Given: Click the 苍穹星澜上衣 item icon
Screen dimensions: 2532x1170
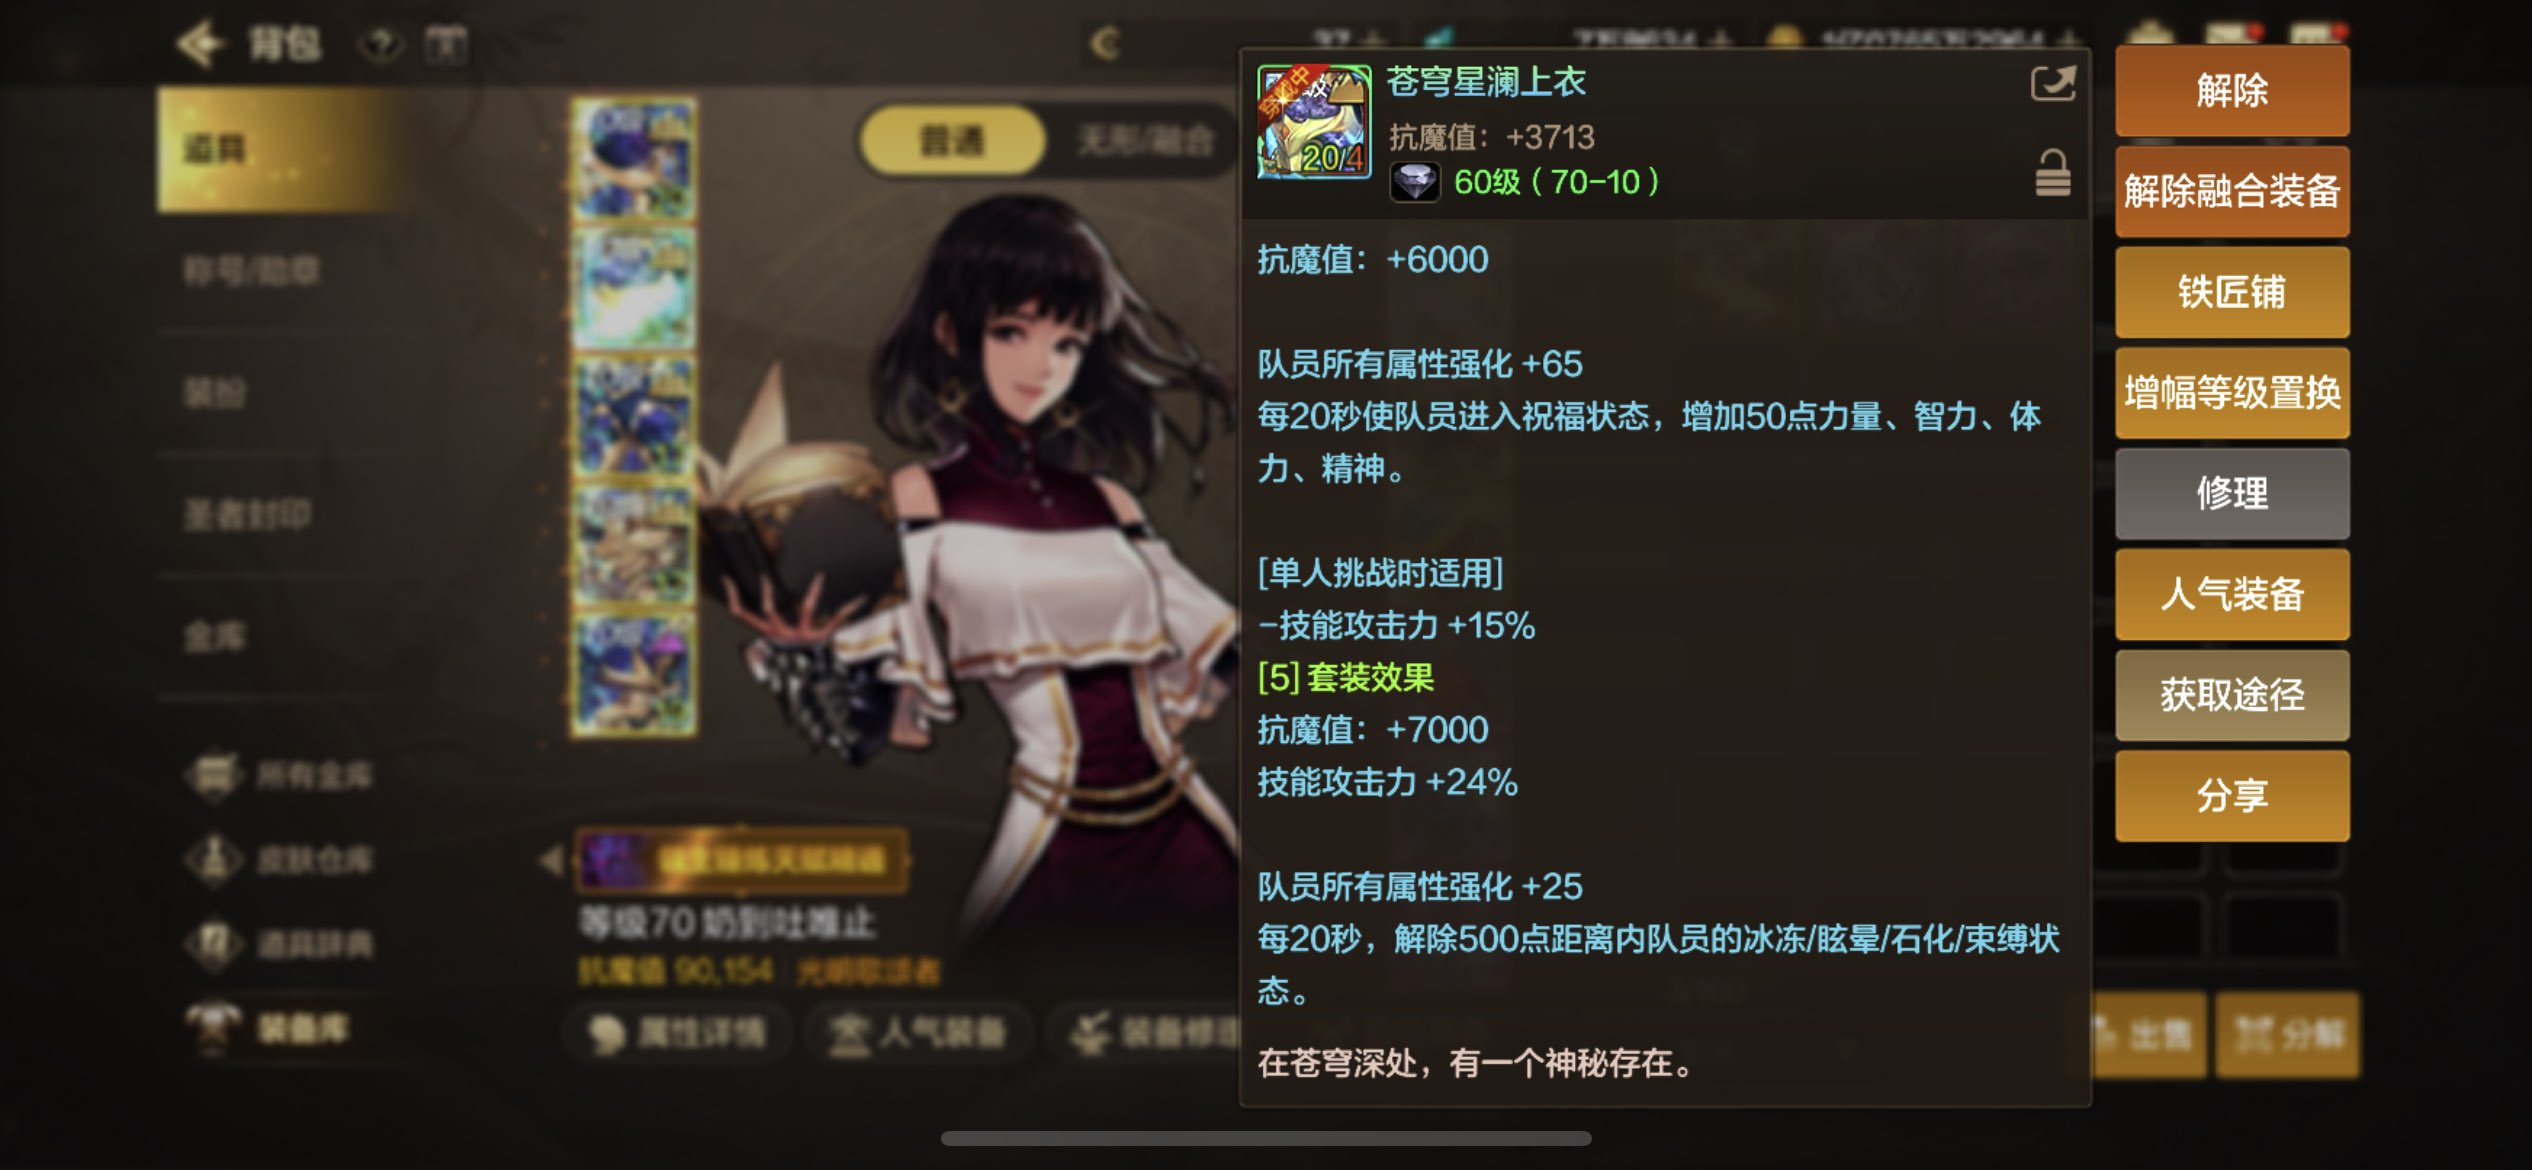Looking at the screenshot, I should [x=1314, y=122].
